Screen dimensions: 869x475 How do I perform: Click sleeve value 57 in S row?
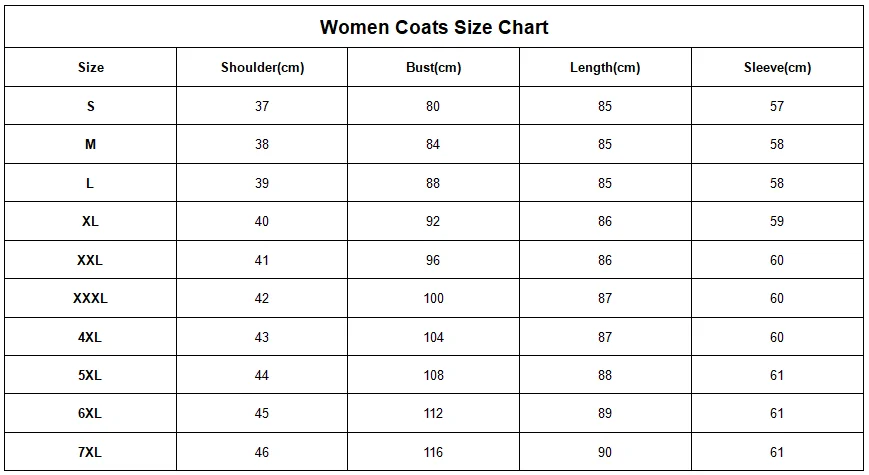click(x=777, y=106)
